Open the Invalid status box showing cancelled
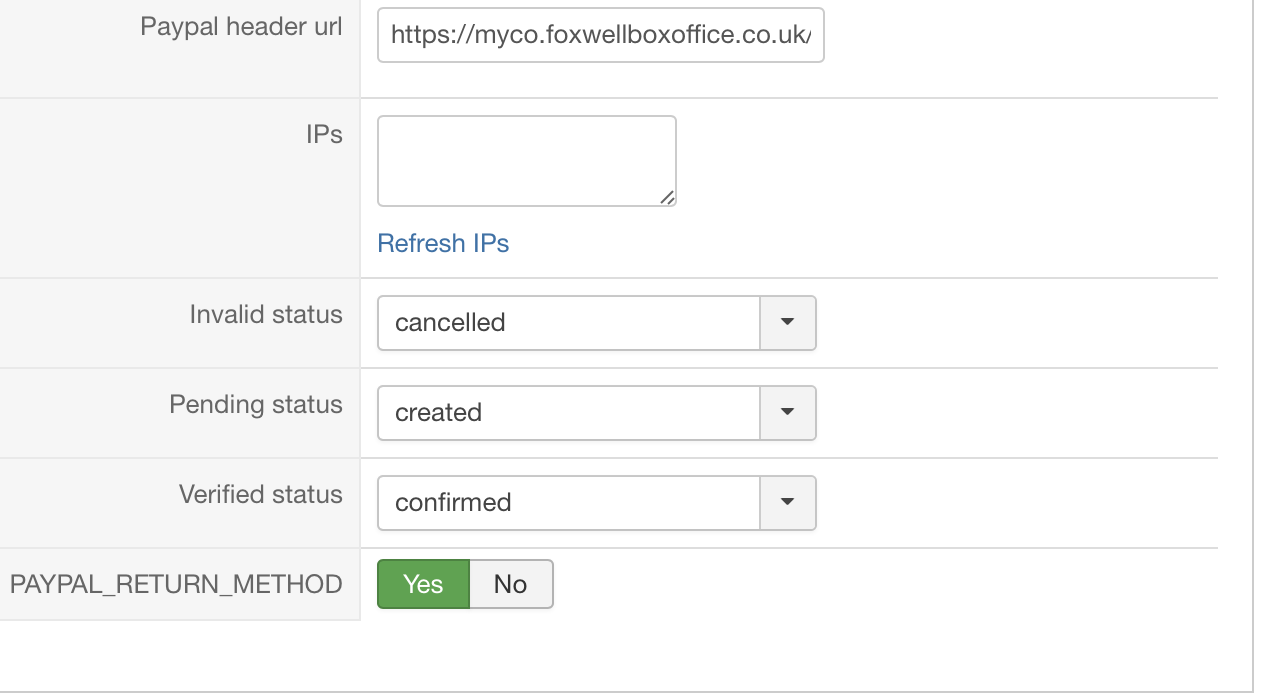 click(x=568, y=323)
